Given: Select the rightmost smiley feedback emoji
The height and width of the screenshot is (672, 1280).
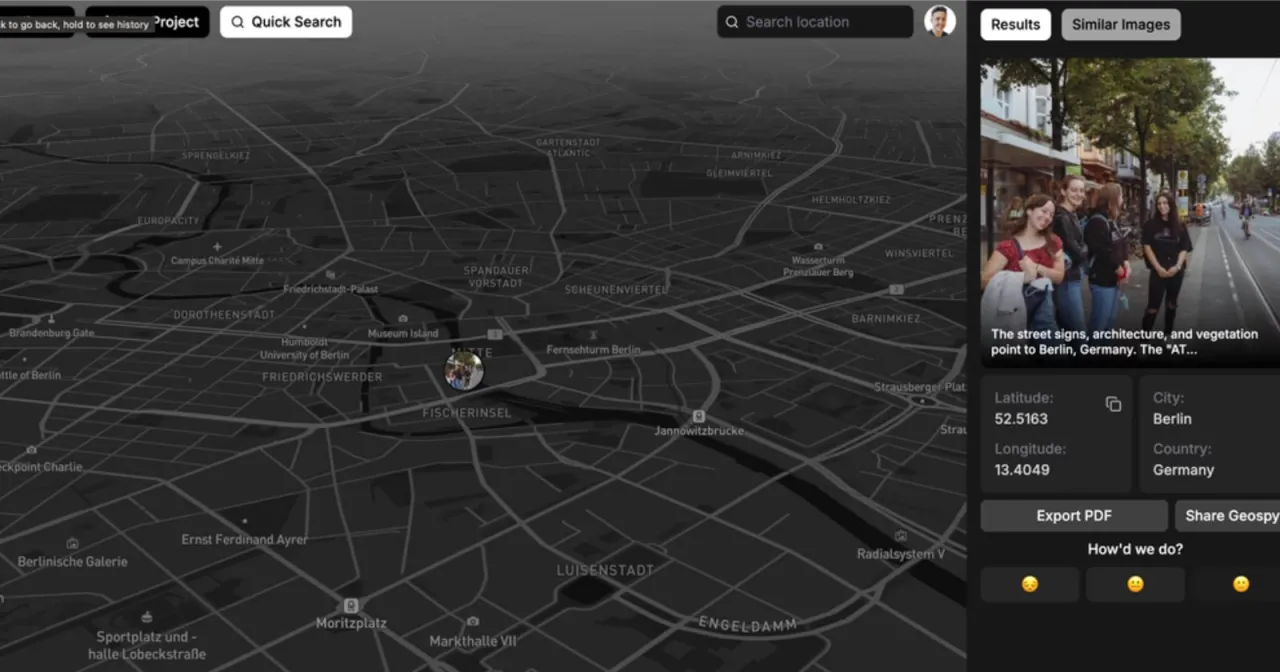Looking at the screenshot, I should pos(1240,584).
